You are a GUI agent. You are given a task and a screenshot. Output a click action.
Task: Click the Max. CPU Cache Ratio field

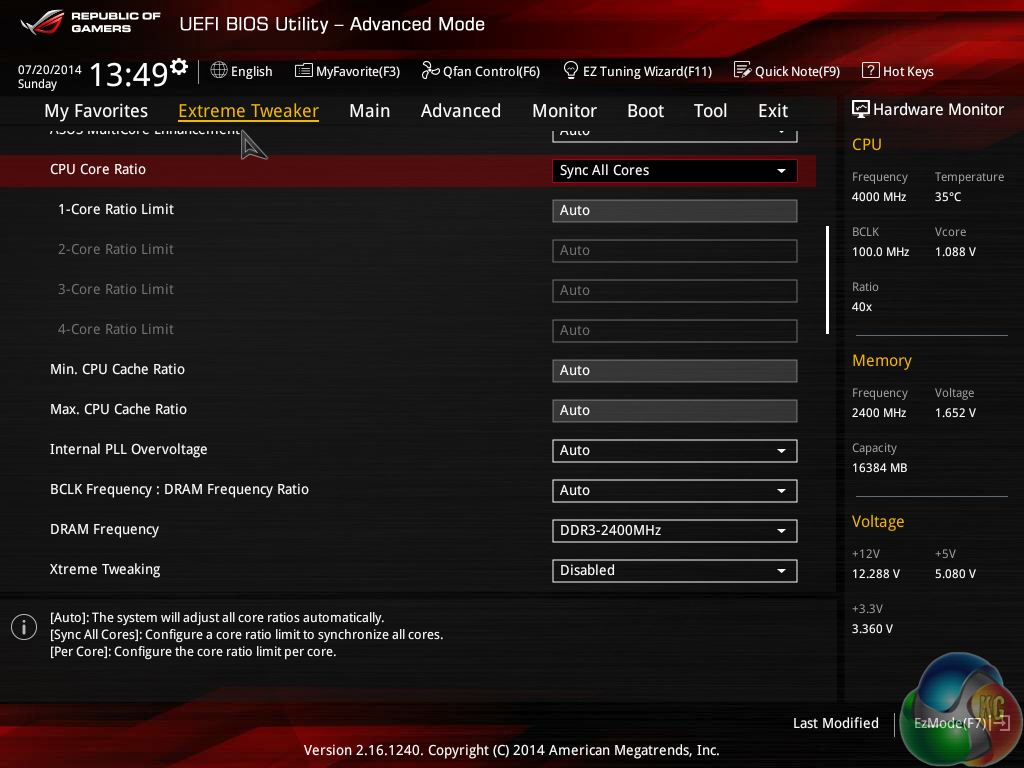[x=675, y=410]
